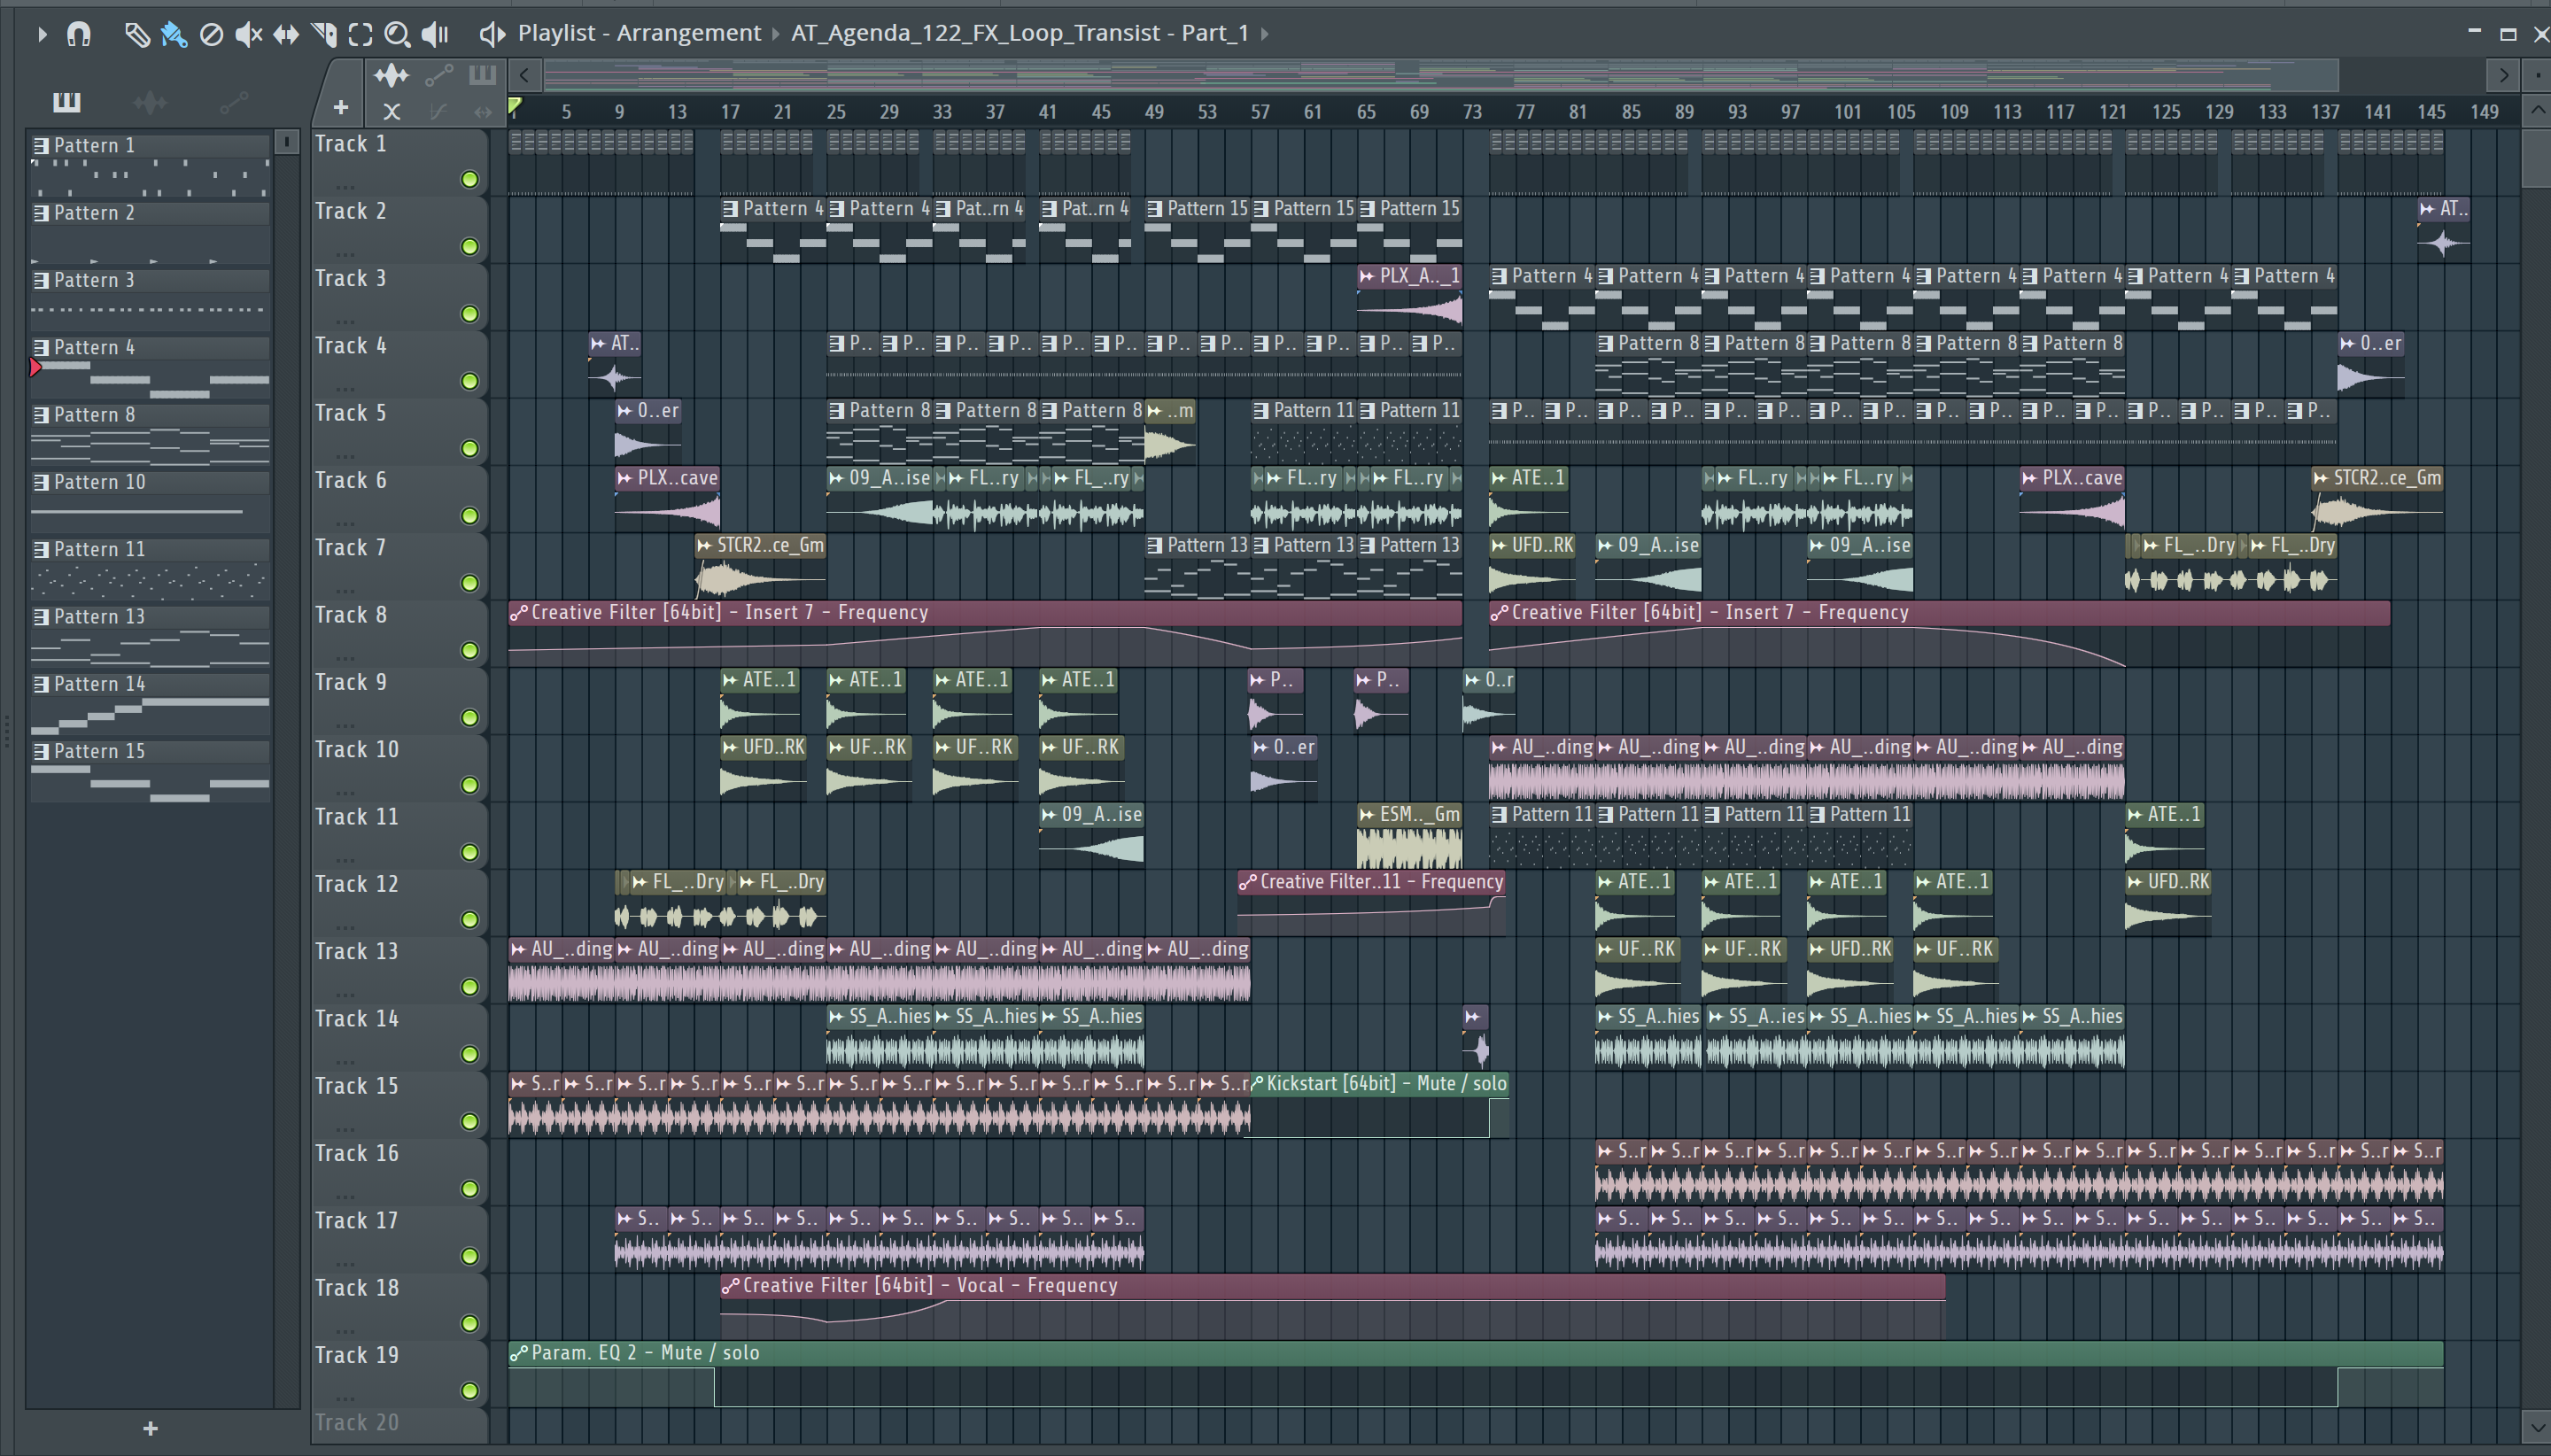
Task: Mute Track 17 with its green light
Action: point(469,1256)
